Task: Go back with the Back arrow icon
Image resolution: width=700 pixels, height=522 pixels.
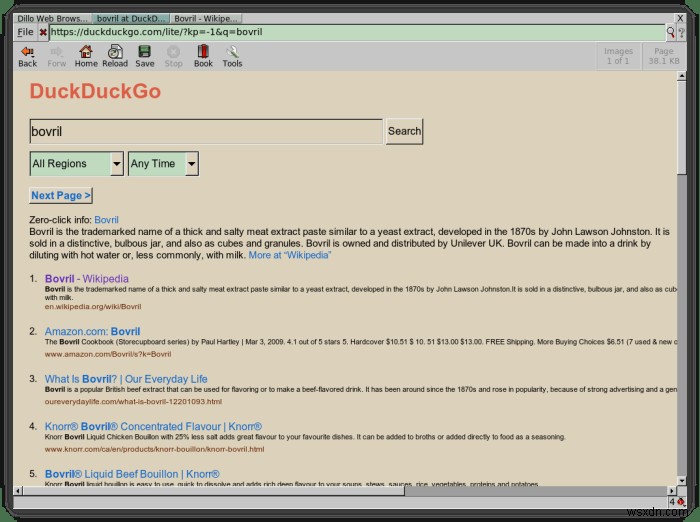Action: (27, 56)
